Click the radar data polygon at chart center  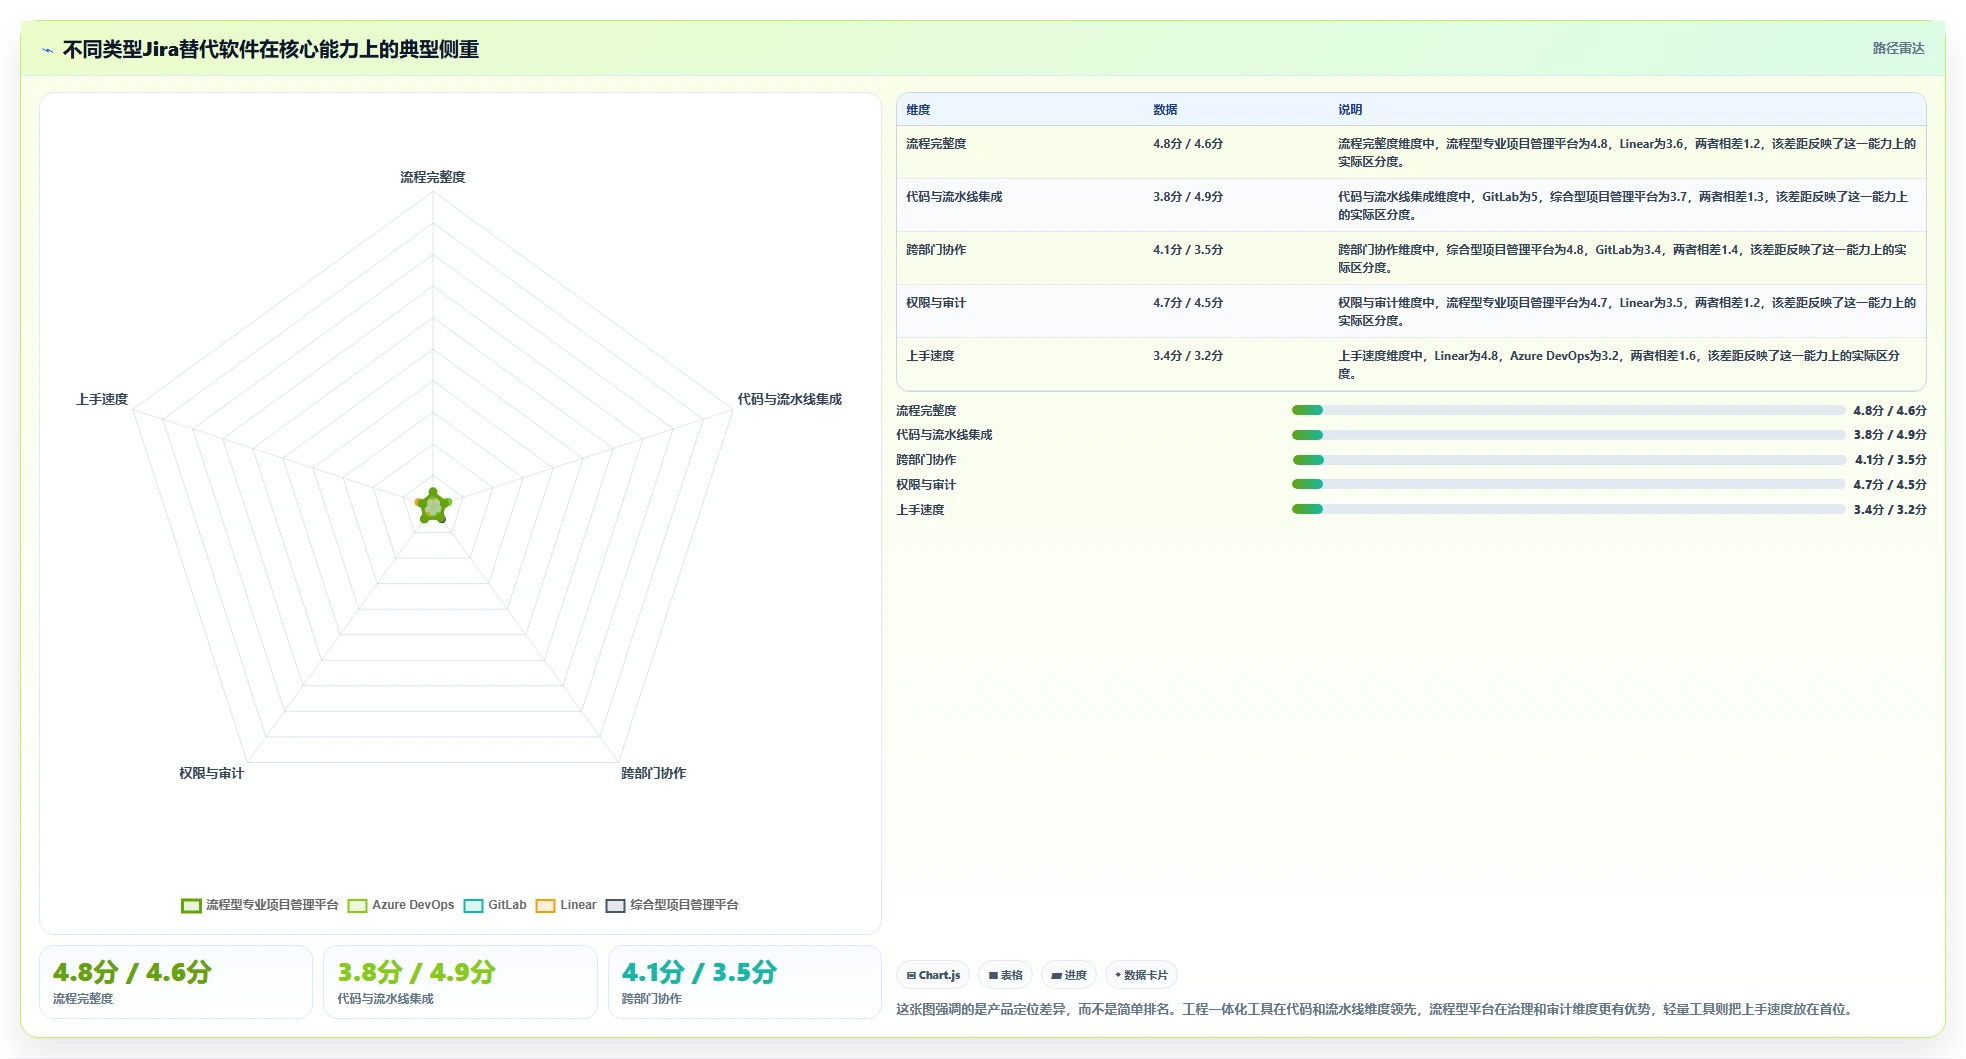point(433,507)
